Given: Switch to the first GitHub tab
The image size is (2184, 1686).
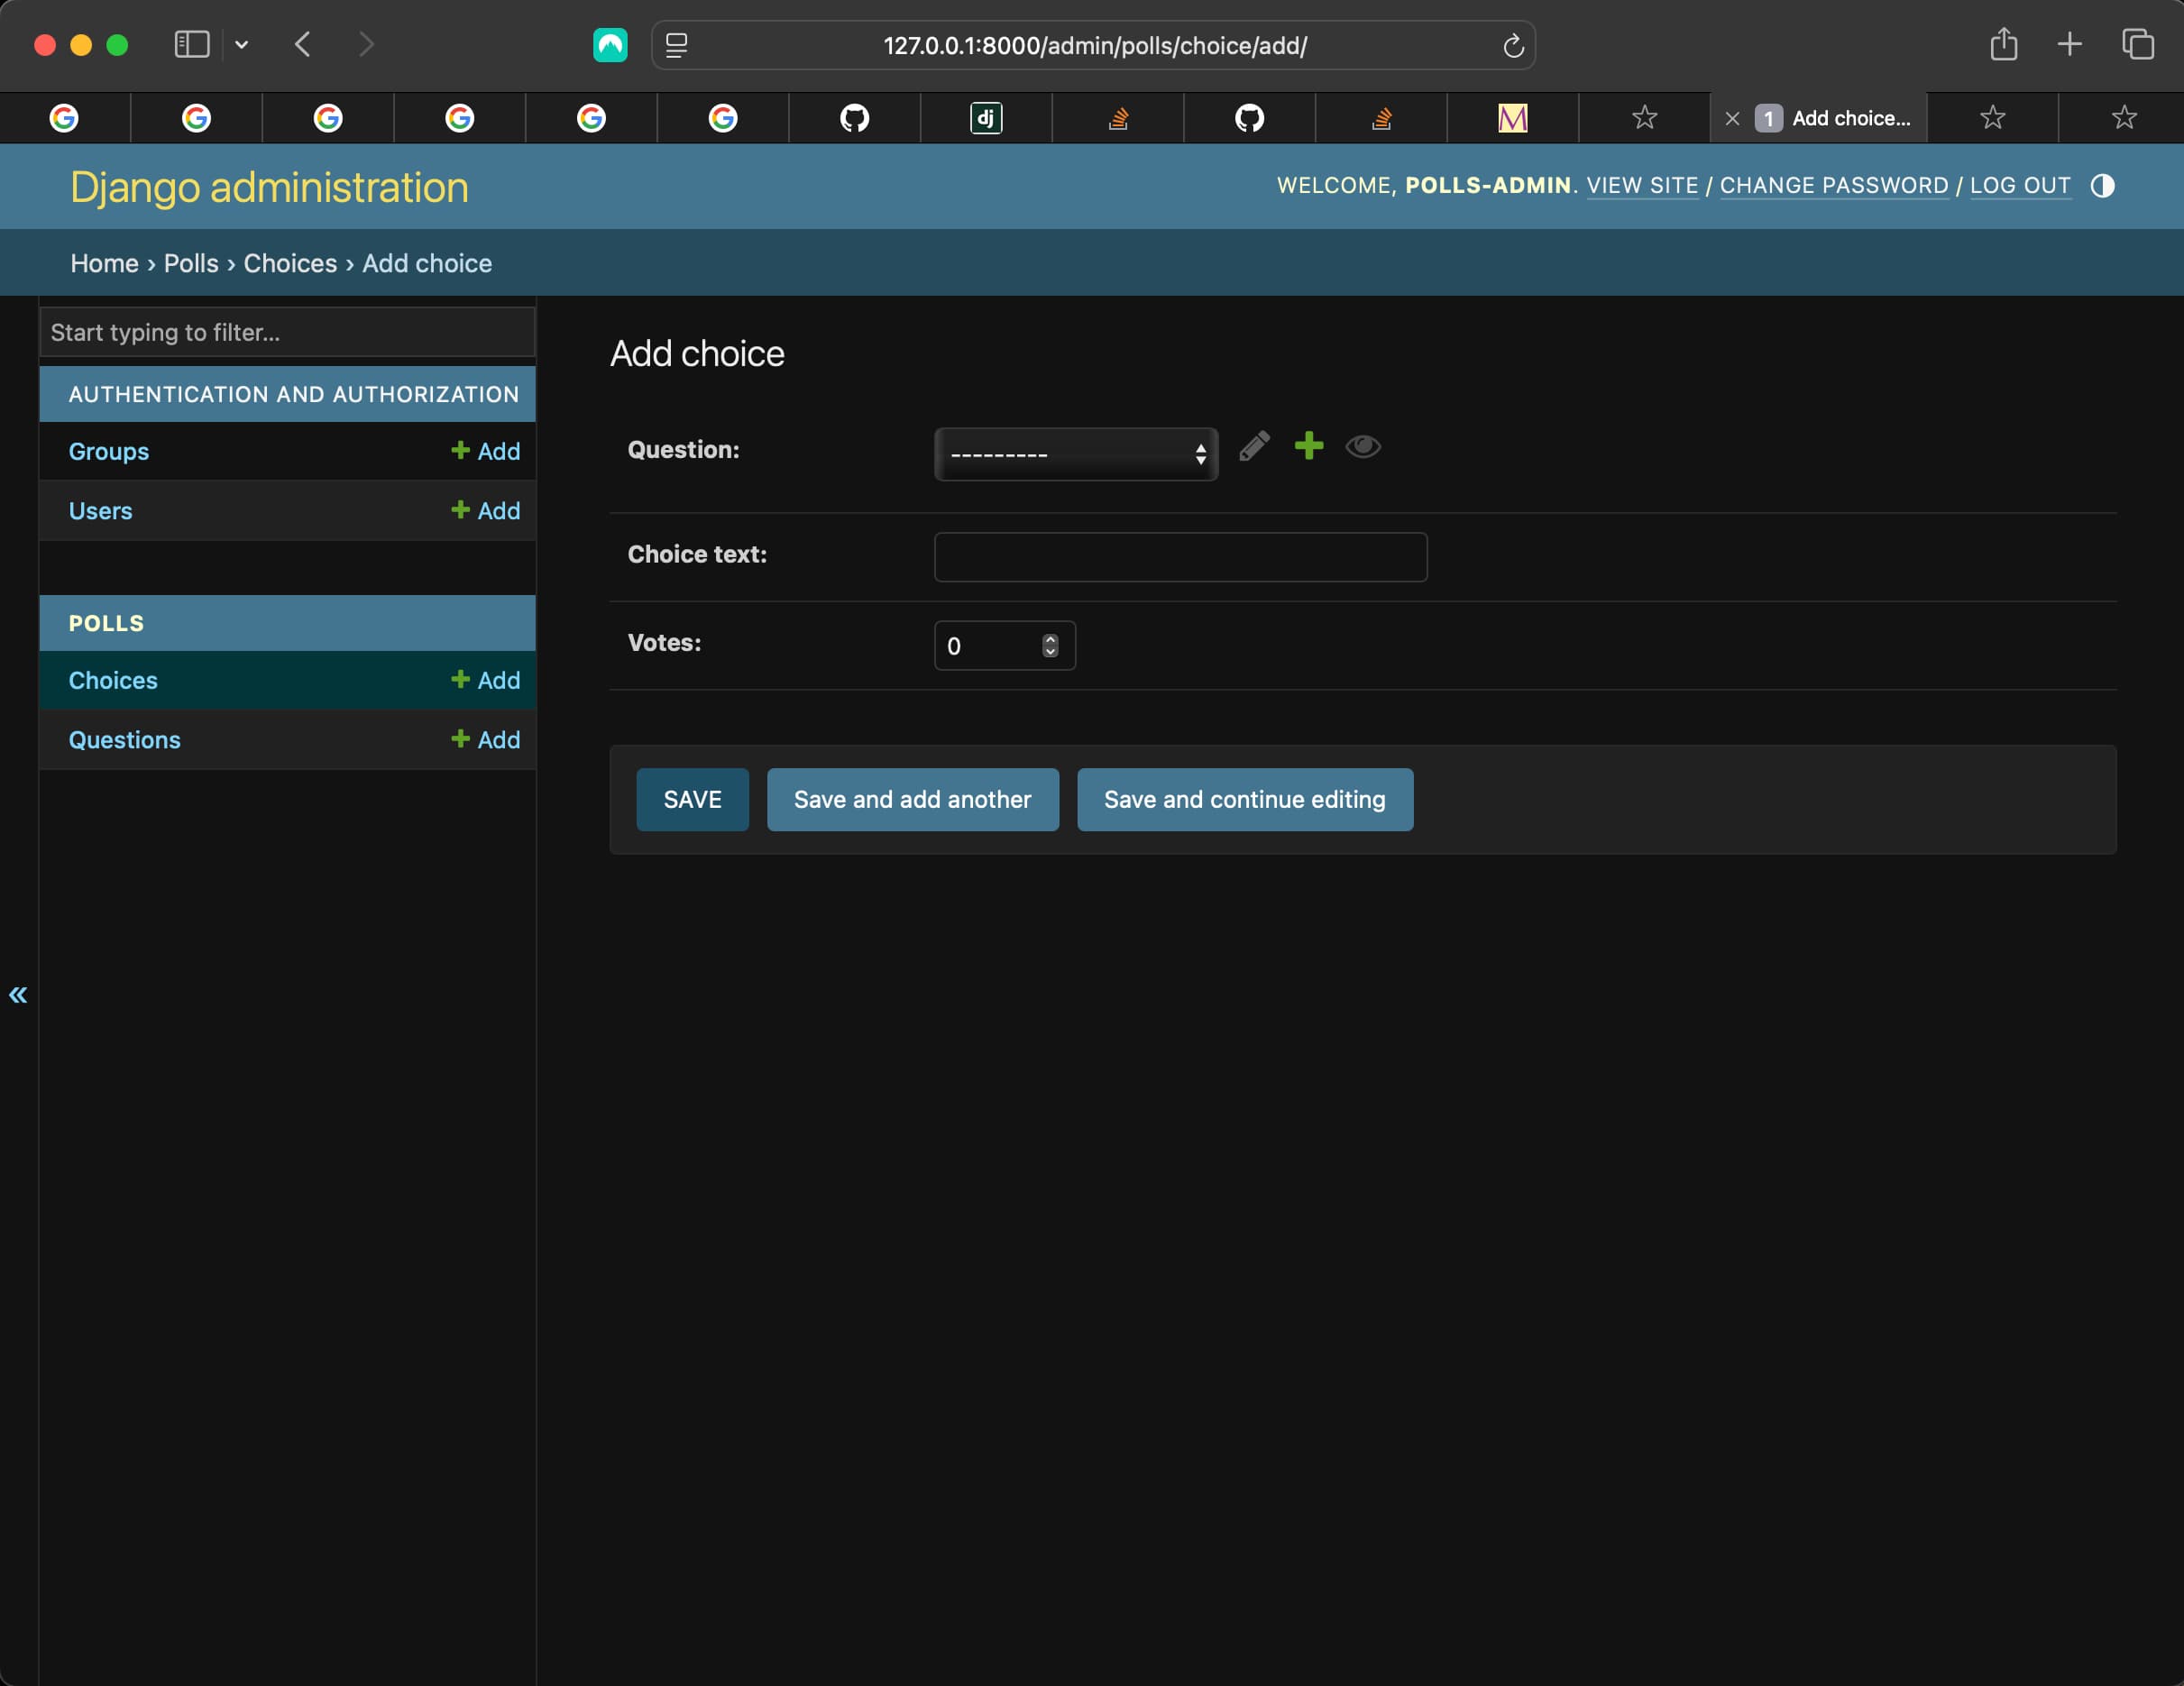Looking at the screenshot, I should tap(854, 118).
